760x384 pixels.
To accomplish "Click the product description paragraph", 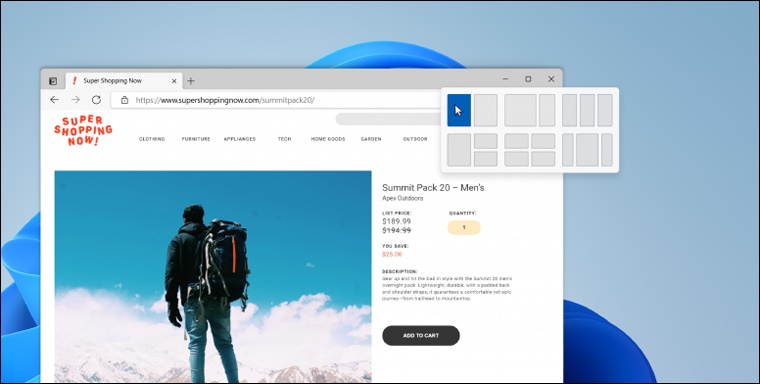I will point(447,289).
